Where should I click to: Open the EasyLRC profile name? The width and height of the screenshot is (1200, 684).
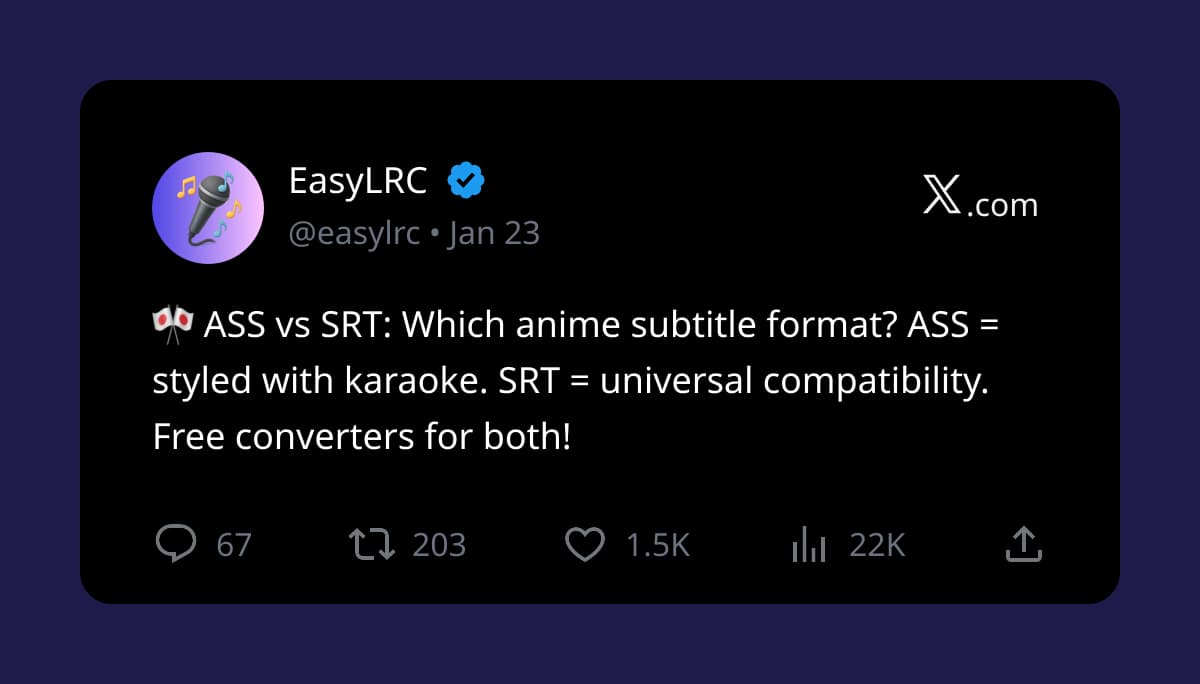(x=357, y=180)
